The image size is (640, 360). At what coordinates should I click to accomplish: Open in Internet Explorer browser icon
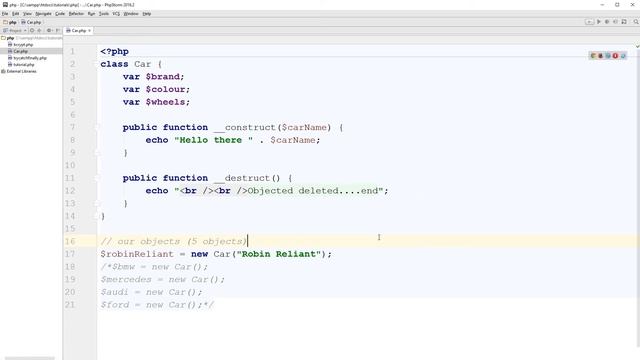click(x=623, y=56)
